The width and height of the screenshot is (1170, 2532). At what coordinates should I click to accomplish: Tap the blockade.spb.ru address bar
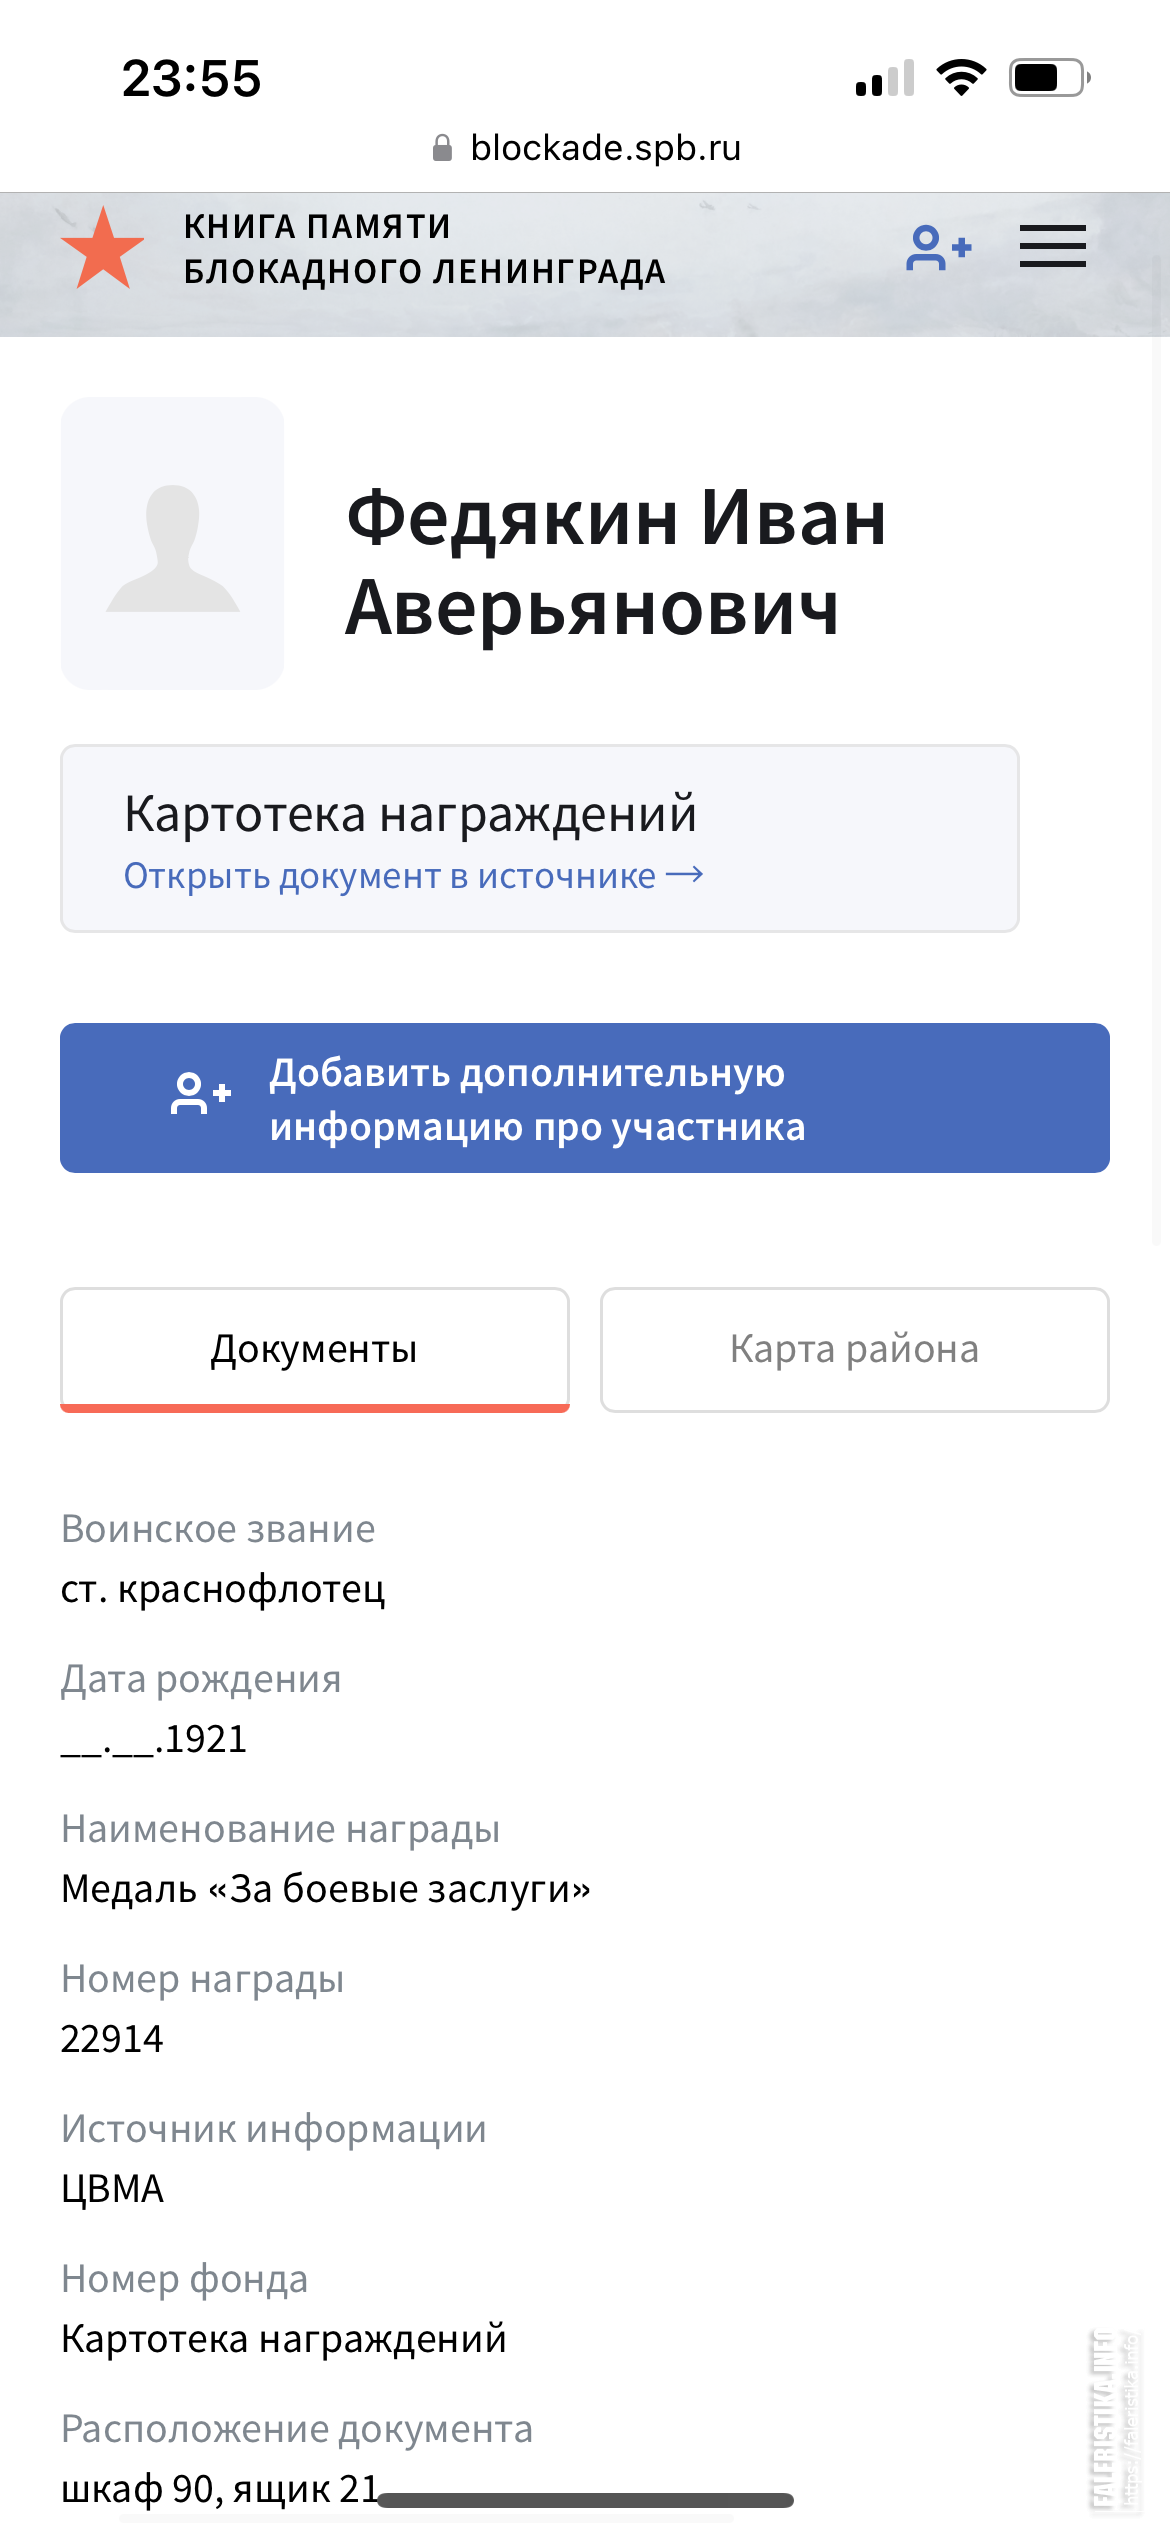[586, 148]
